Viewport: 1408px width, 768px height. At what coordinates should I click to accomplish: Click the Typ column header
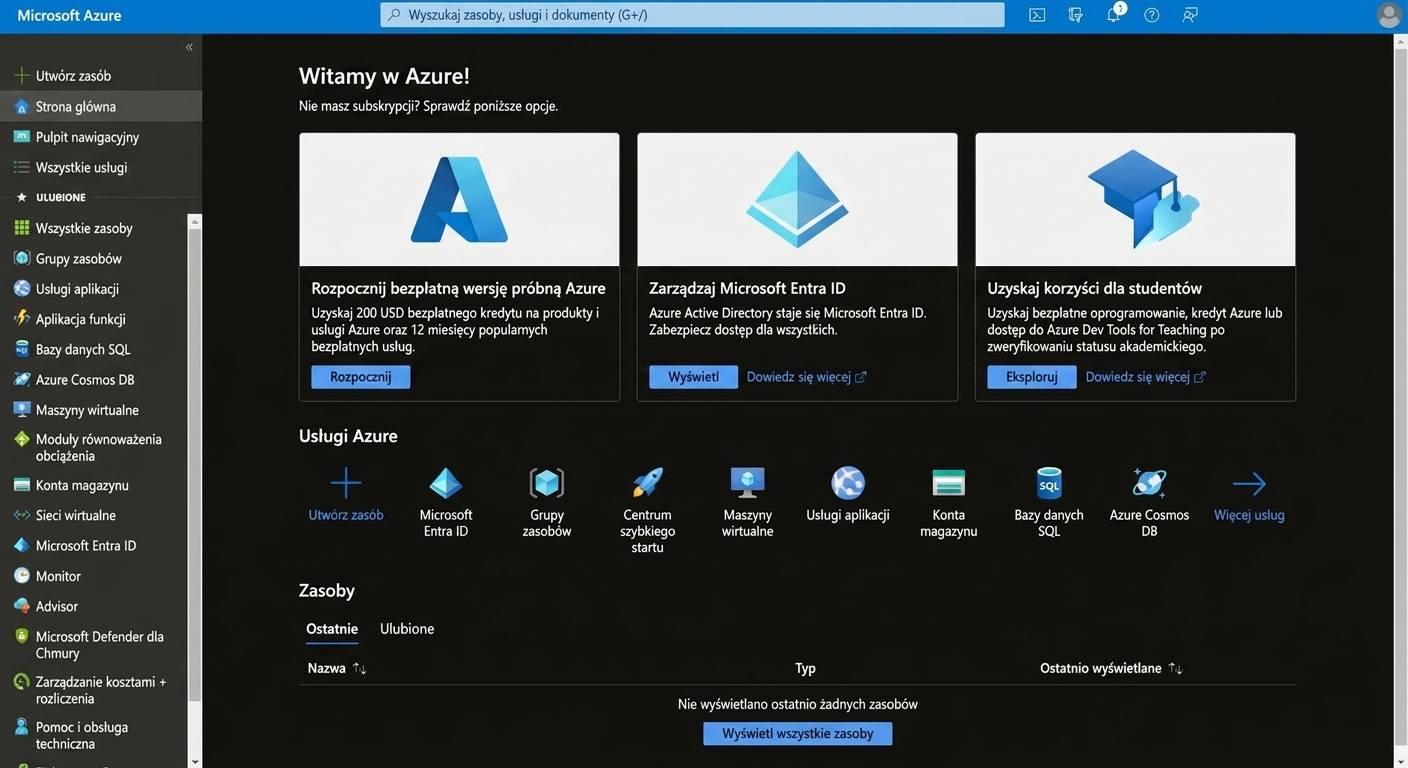click(x=805, y=668)
